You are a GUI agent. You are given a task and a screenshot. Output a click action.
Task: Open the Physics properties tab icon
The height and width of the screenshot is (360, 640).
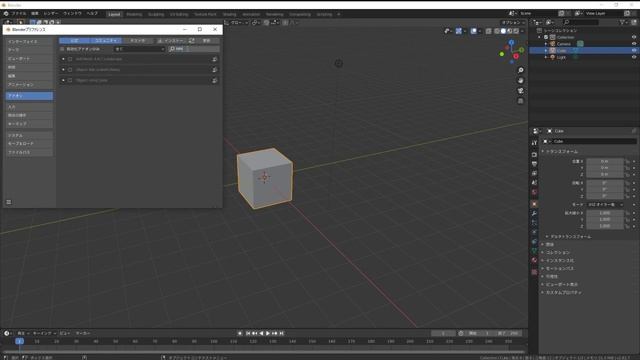point(534,232)
